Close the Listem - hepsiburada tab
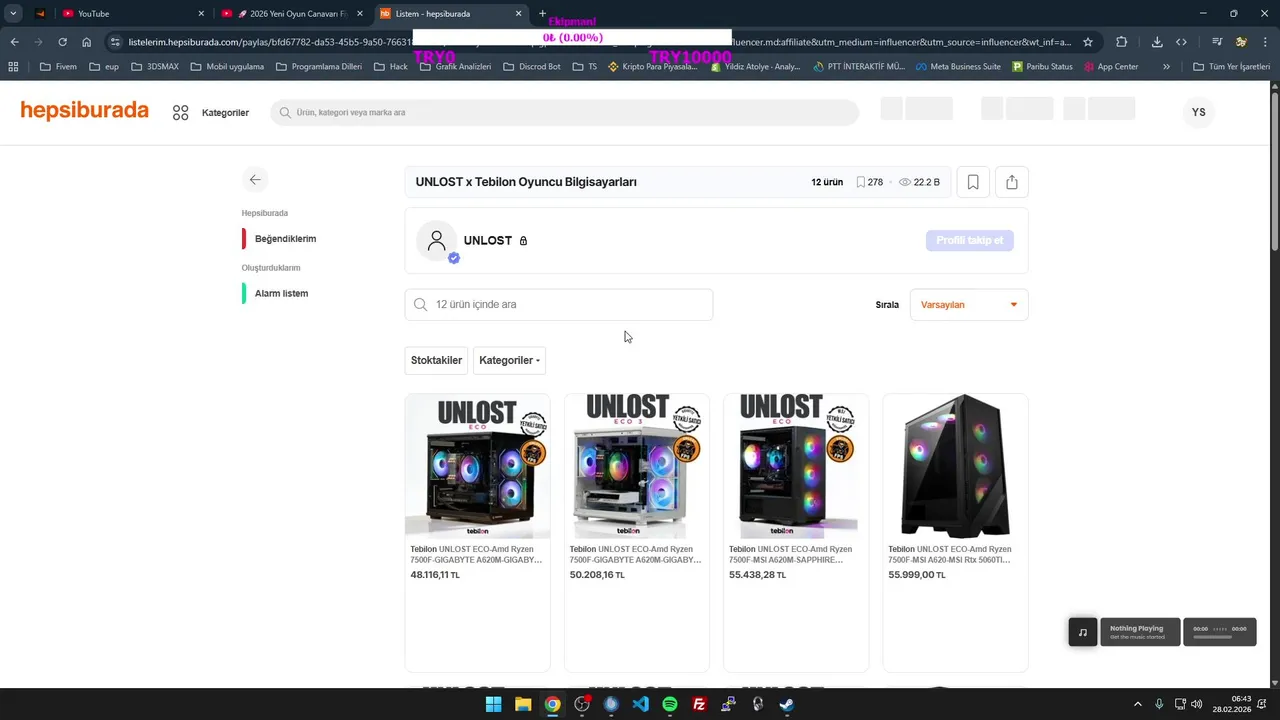This screenshot has width=1280, height=720. point(518,14)
